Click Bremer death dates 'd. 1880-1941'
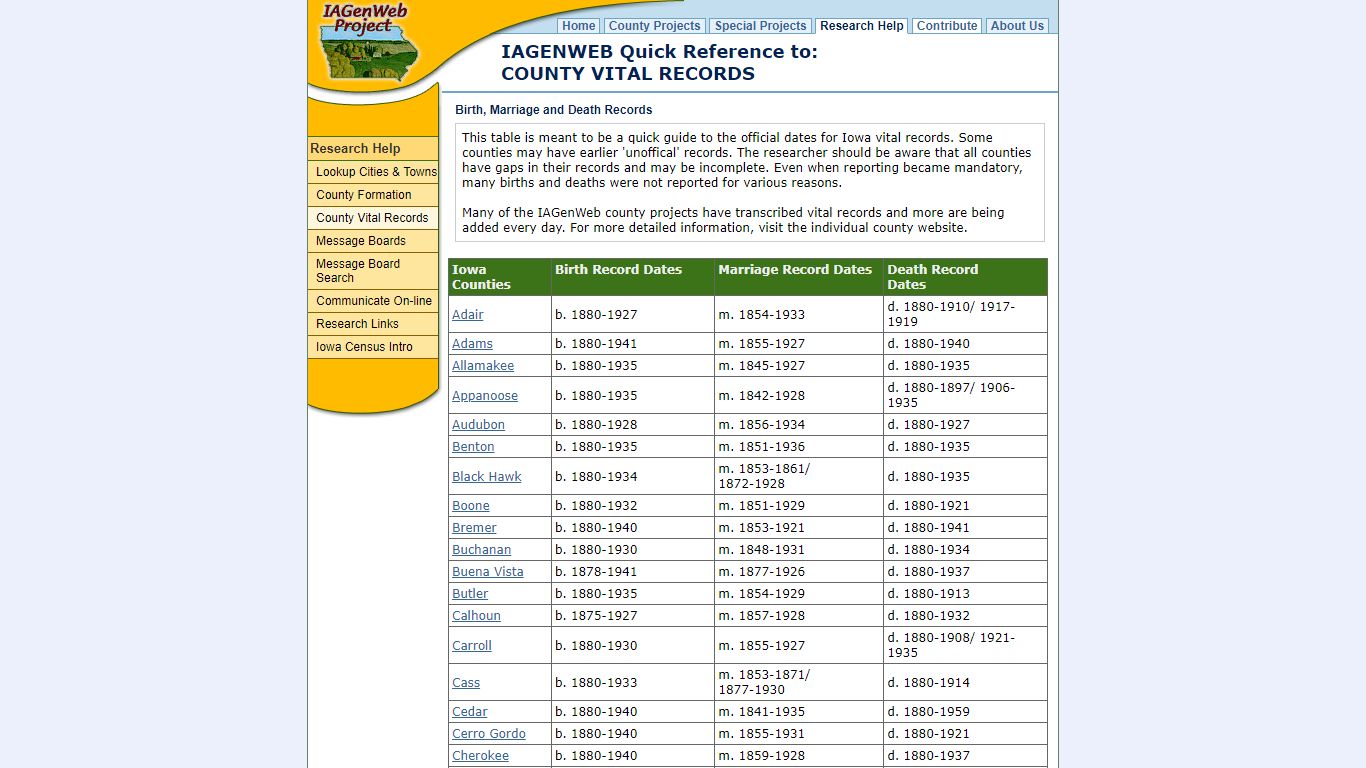This screenshot has height=768, width=1366. 929,527
